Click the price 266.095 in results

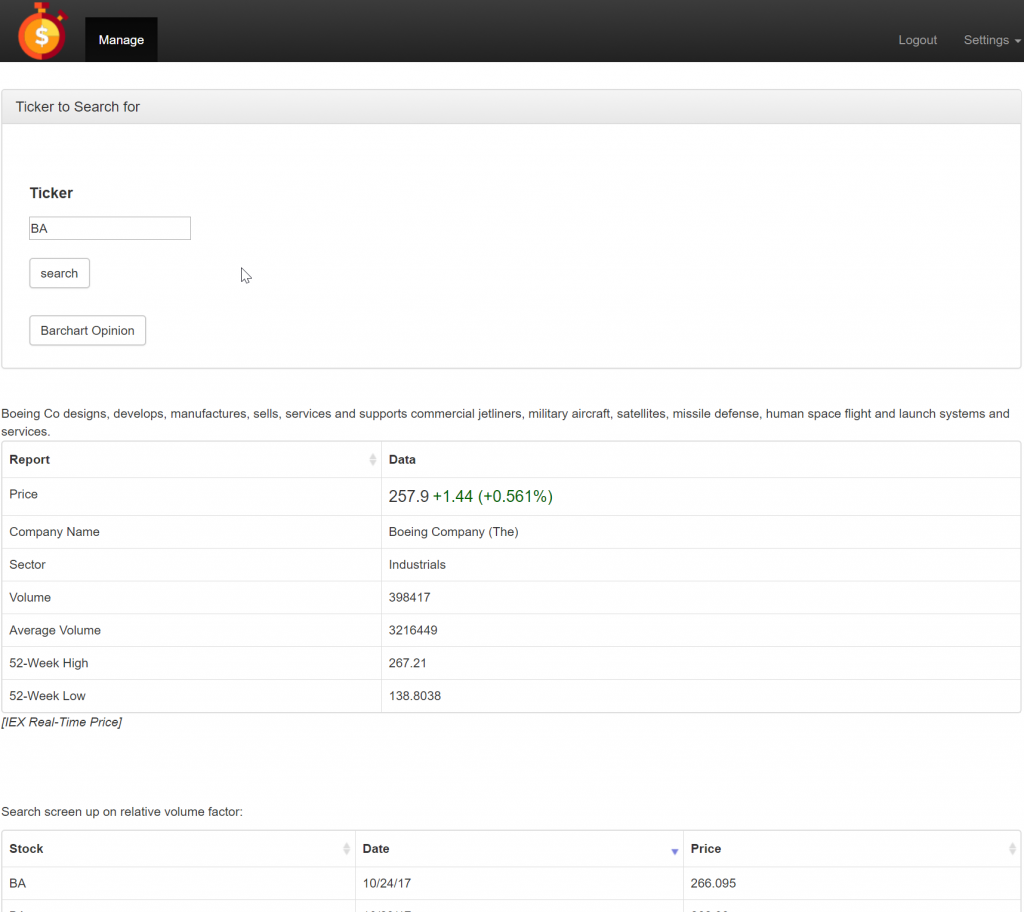[713, 883]
